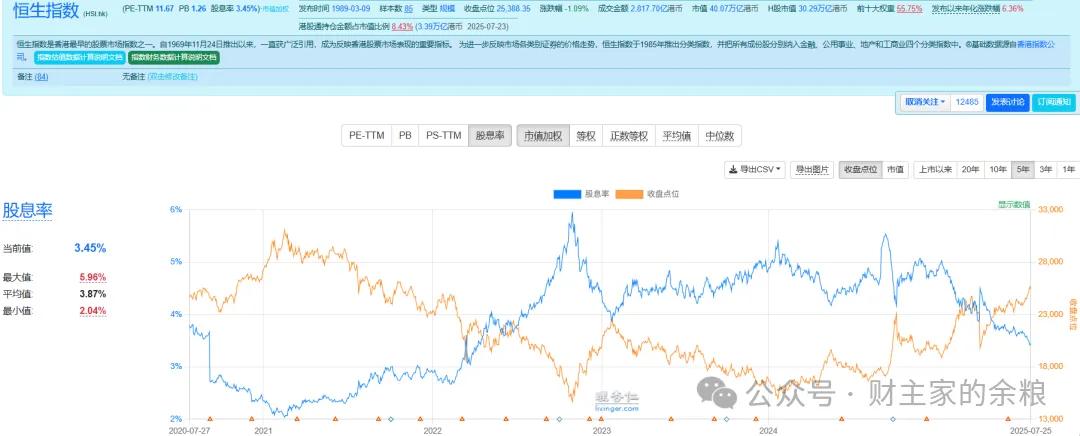
Task: Click the download icon on 导出CSV
Action: coord(734,169)
